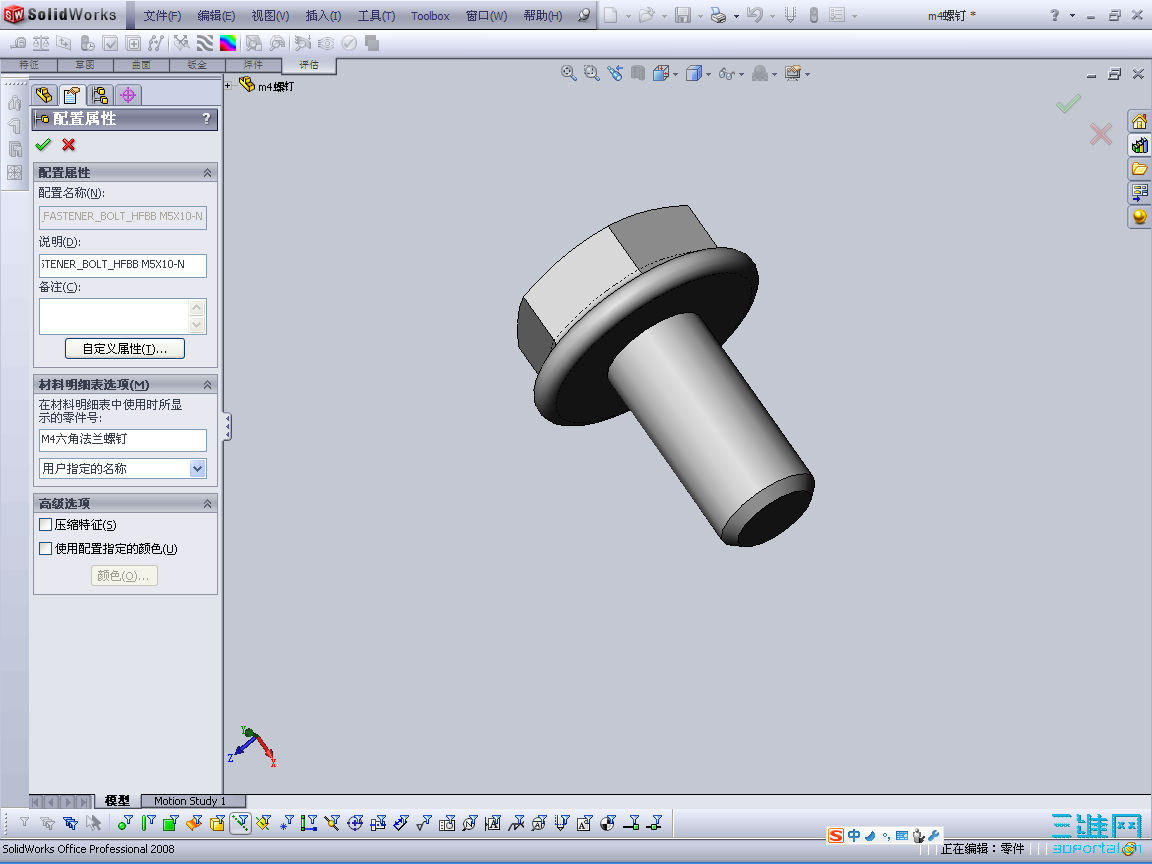Open the FeatureManager design tree tab
The width and height of the screenshot is (1152, 864).
pyautogui.click(x=44, y=95)
